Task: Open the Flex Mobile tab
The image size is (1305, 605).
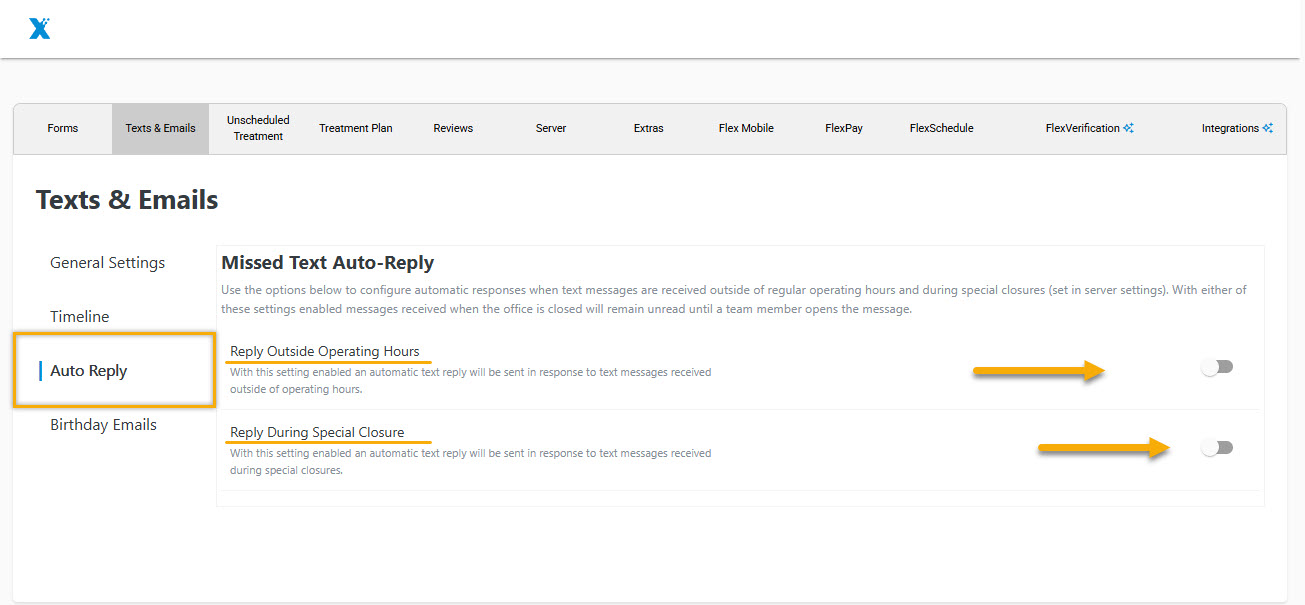Action: click(x=746, y=128)
